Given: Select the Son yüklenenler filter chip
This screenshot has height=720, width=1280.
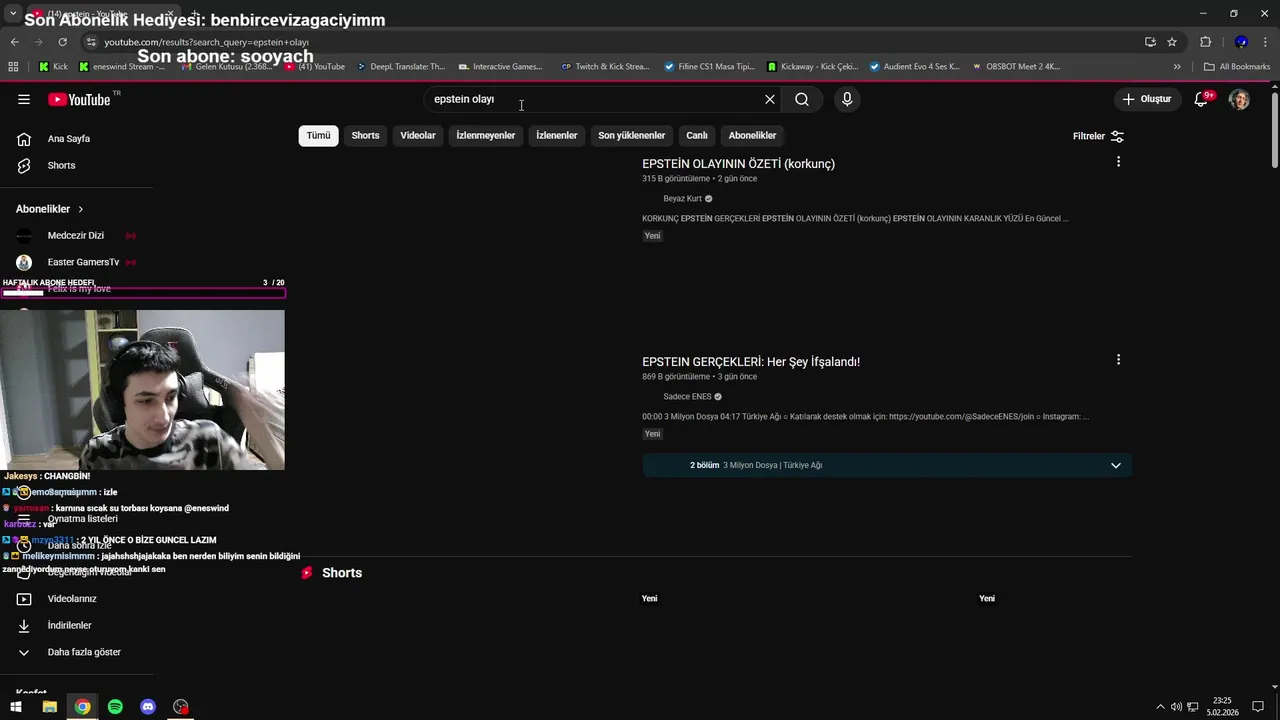Looking at the screenshot, I should tap(631, 135).
